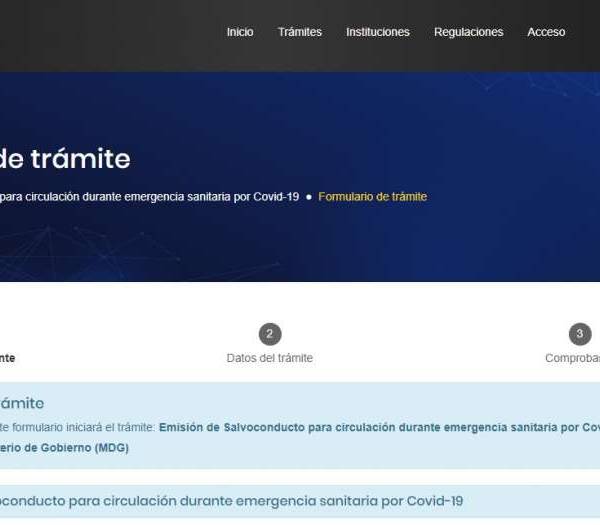Open Instituciones in the top navigation
The image size is (600, 525).
click(377, 32)
